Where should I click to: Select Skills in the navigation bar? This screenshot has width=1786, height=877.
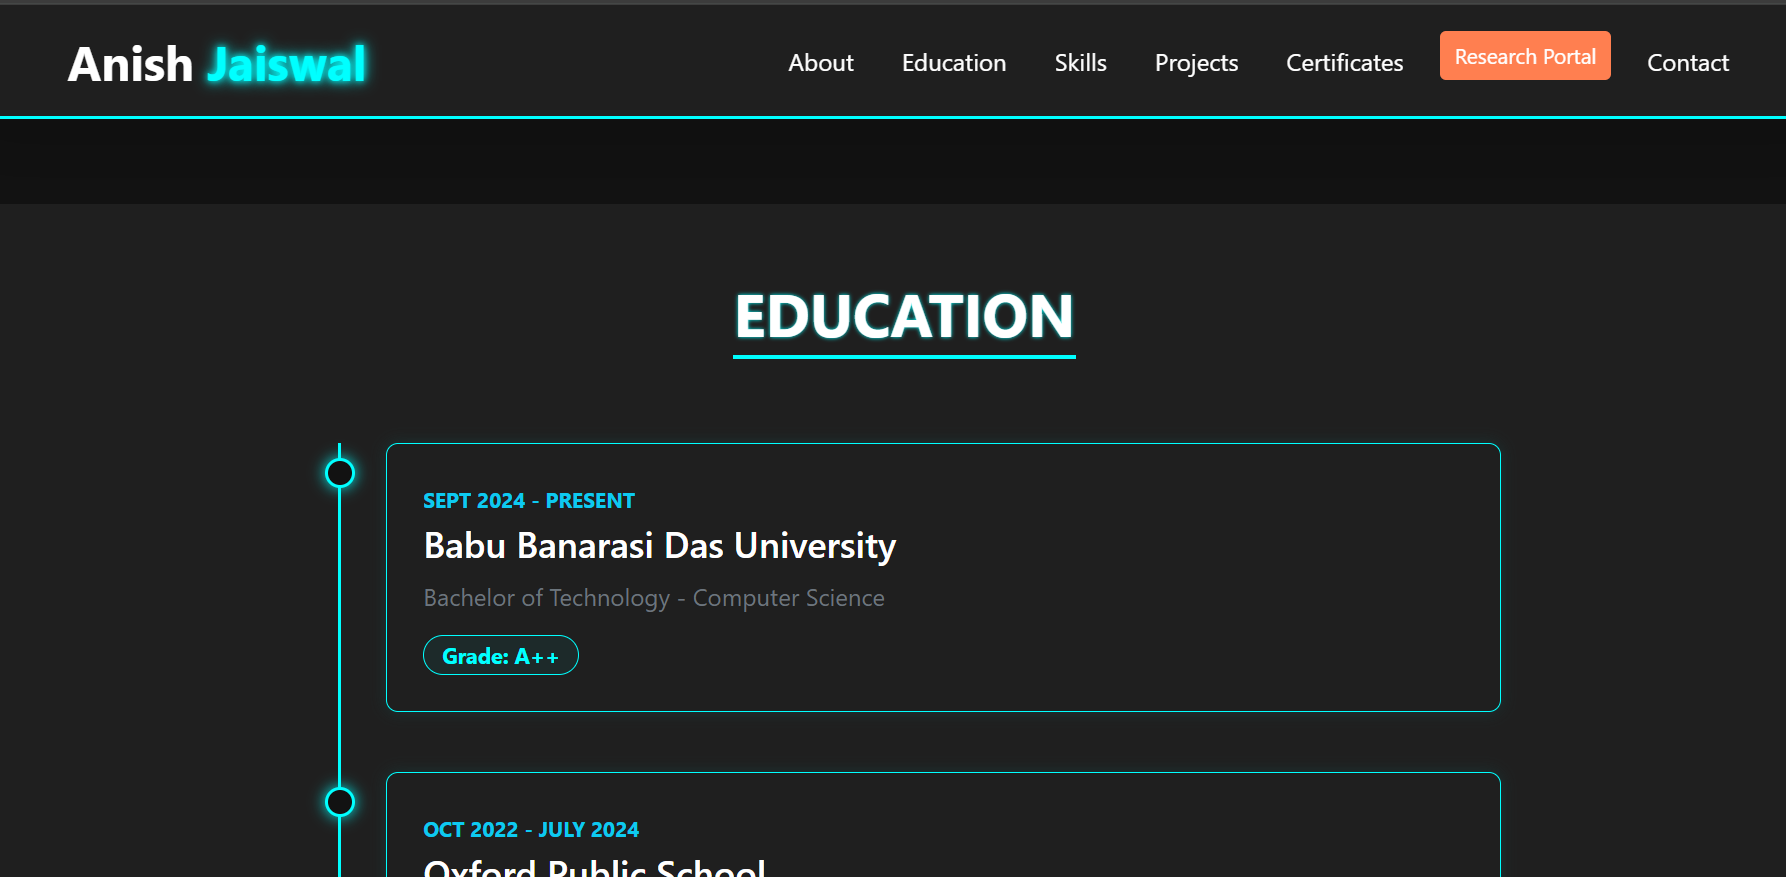tap(1080, 63)
